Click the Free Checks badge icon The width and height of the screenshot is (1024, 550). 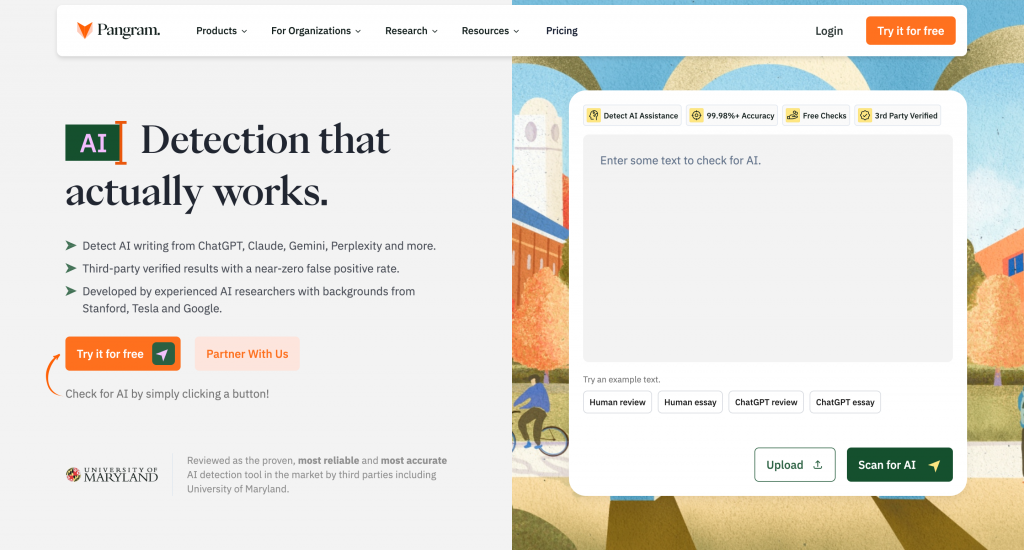coord(793,116)
